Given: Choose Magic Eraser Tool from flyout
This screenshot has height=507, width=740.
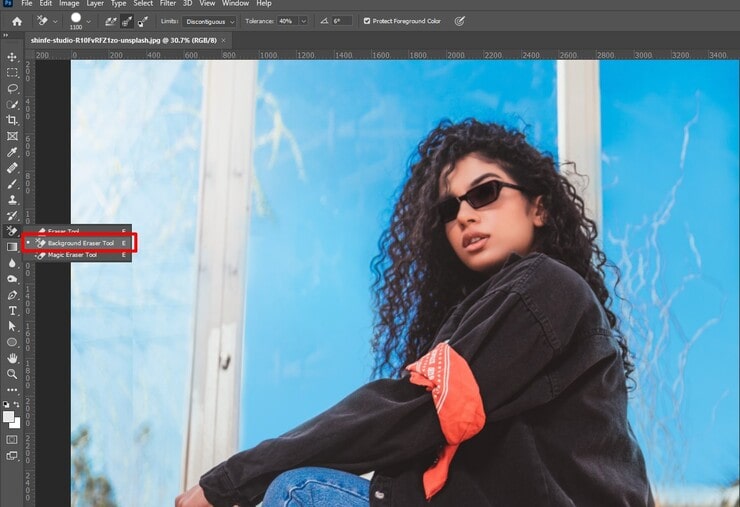Looking at the screenshot, I should pyautogui.click(x=78, y=255).
